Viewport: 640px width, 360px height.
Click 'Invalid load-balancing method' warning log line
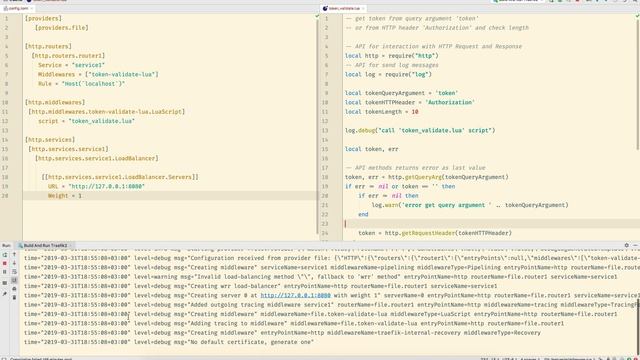pos(320,277)
